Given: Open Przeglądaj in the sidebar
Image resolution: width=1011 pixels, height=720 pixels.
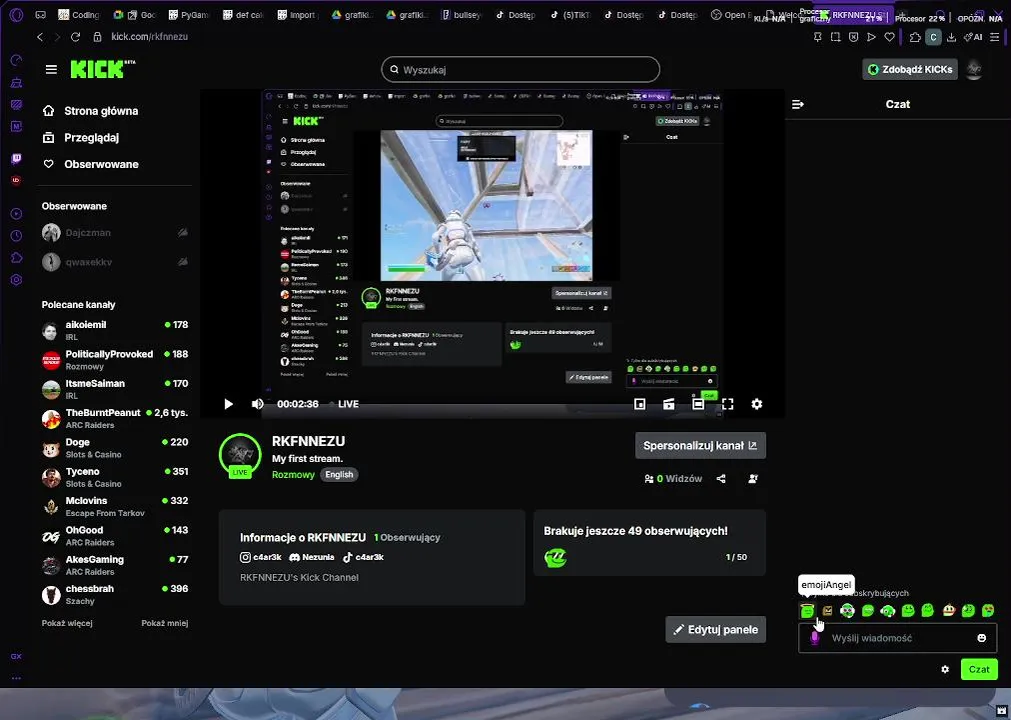Looking at the screenshot, I should pyautogui.click(x=81, y=137).
